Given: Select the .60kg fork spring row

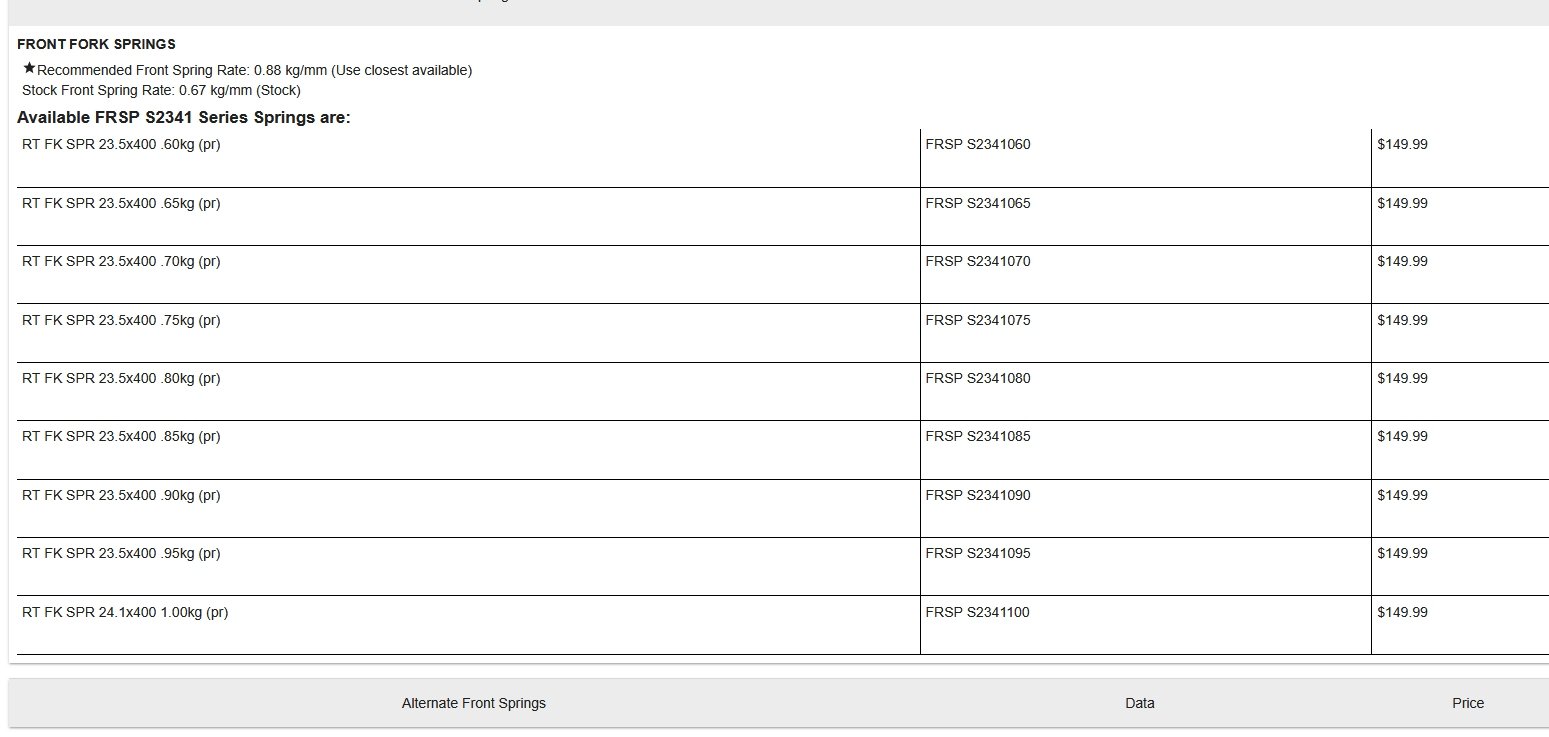Looking at the screenshot, I should pos(121,144).
